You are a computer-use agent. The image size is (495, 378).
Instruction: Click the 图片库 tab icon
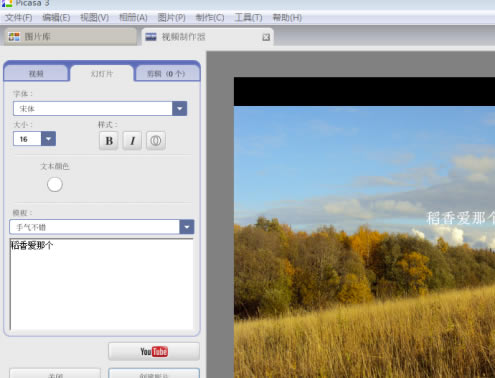tap(14, 37)
